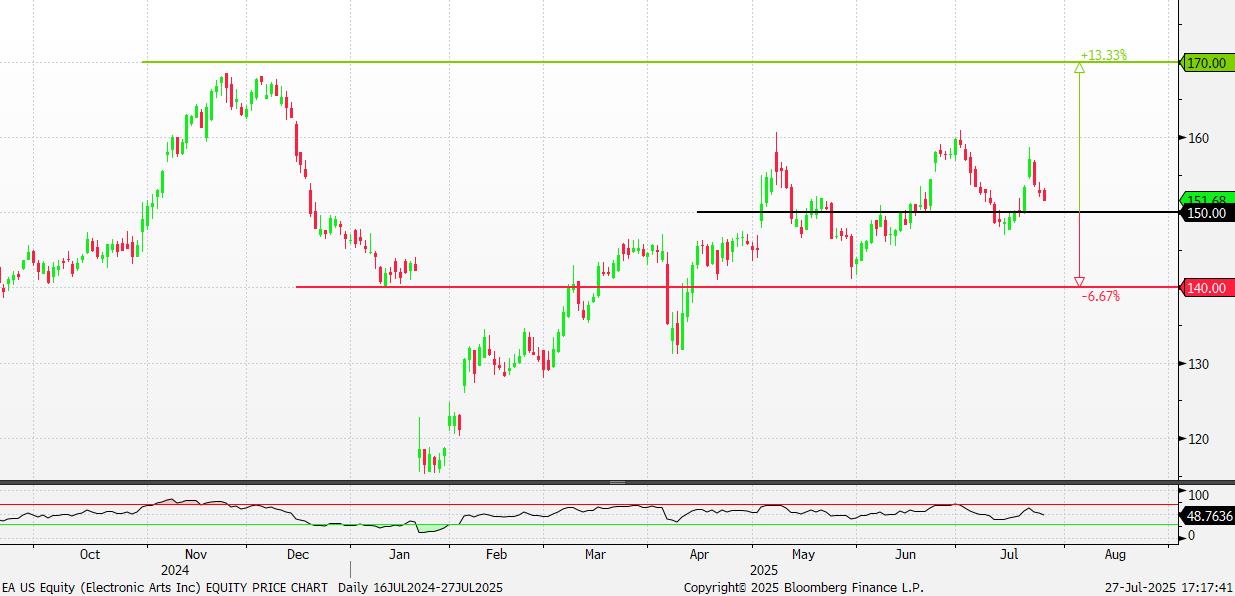1235x596 pixels.
Task: Click the RSI 100 scale label
Action: (x=1198, y=495)
